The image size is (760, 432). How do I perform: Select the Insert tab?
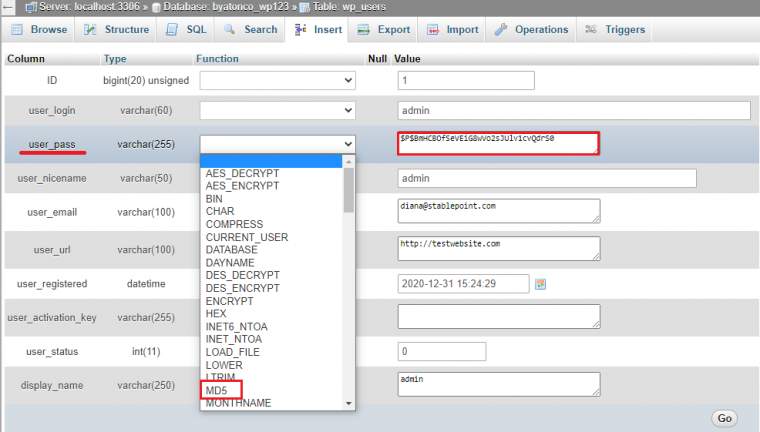pyautogui.click(x=317, y=30)
